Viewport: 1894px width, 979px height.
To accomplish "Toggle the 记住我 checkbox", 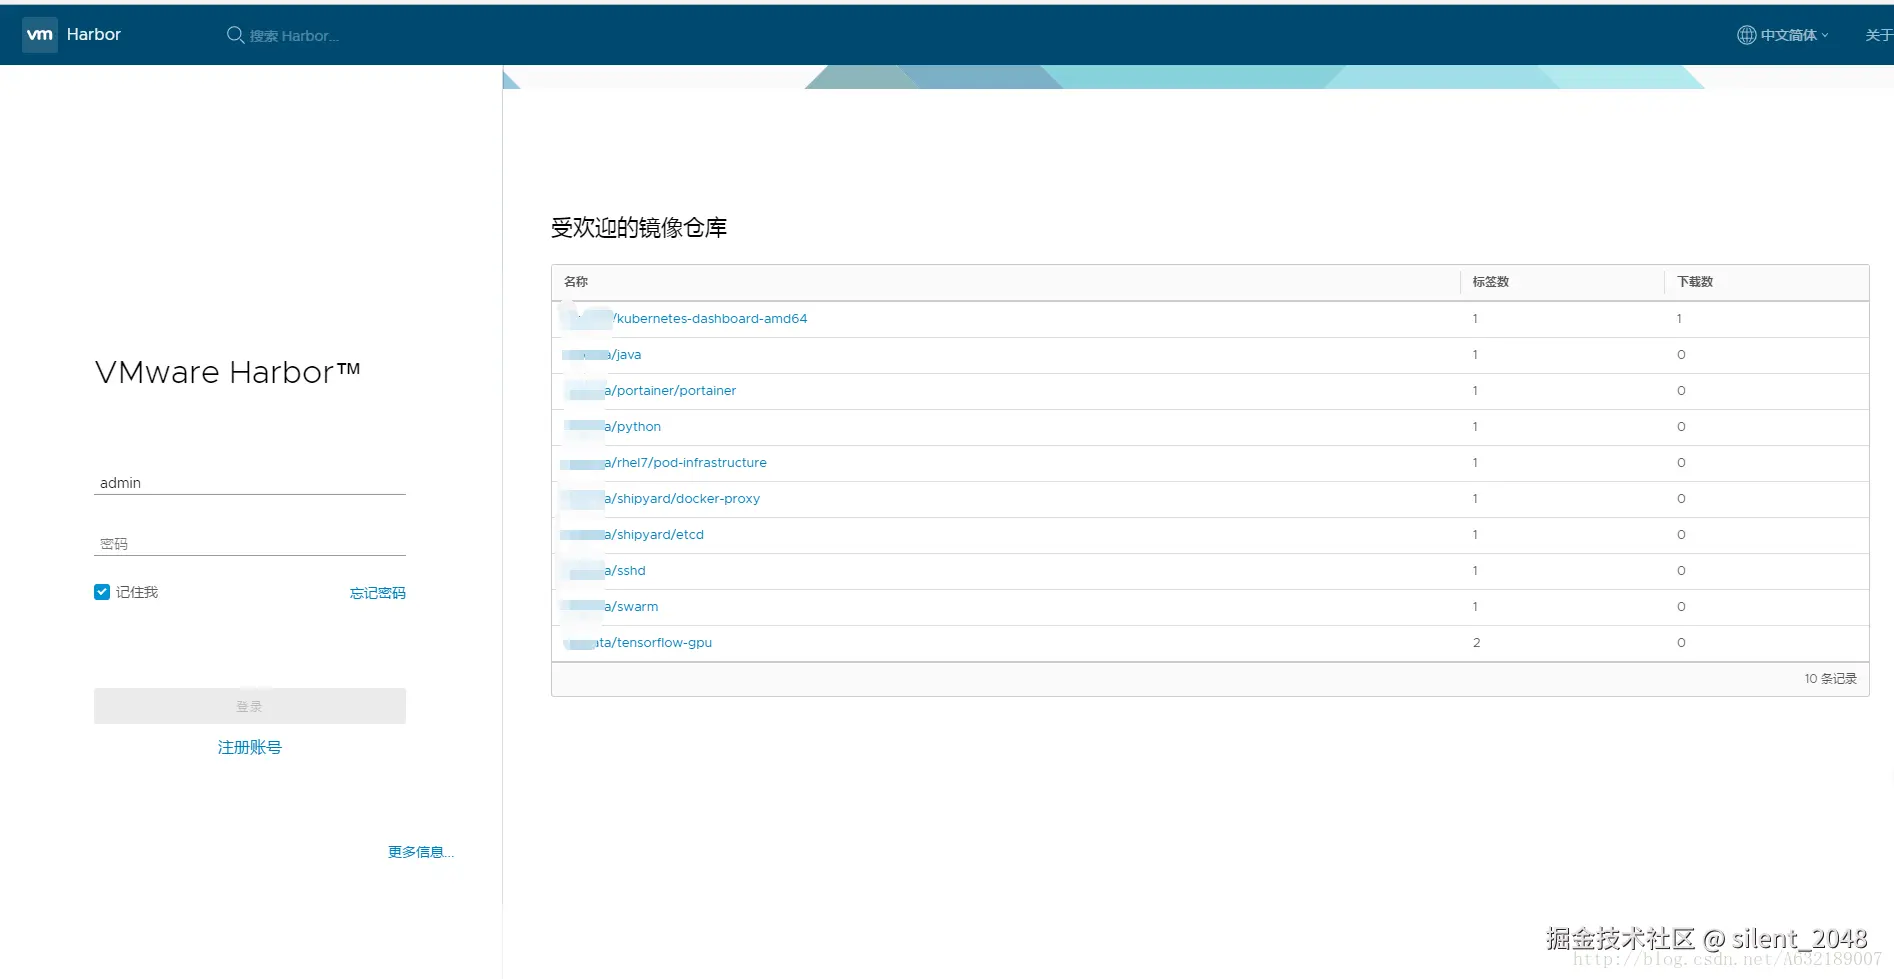I will click(102, 592).
